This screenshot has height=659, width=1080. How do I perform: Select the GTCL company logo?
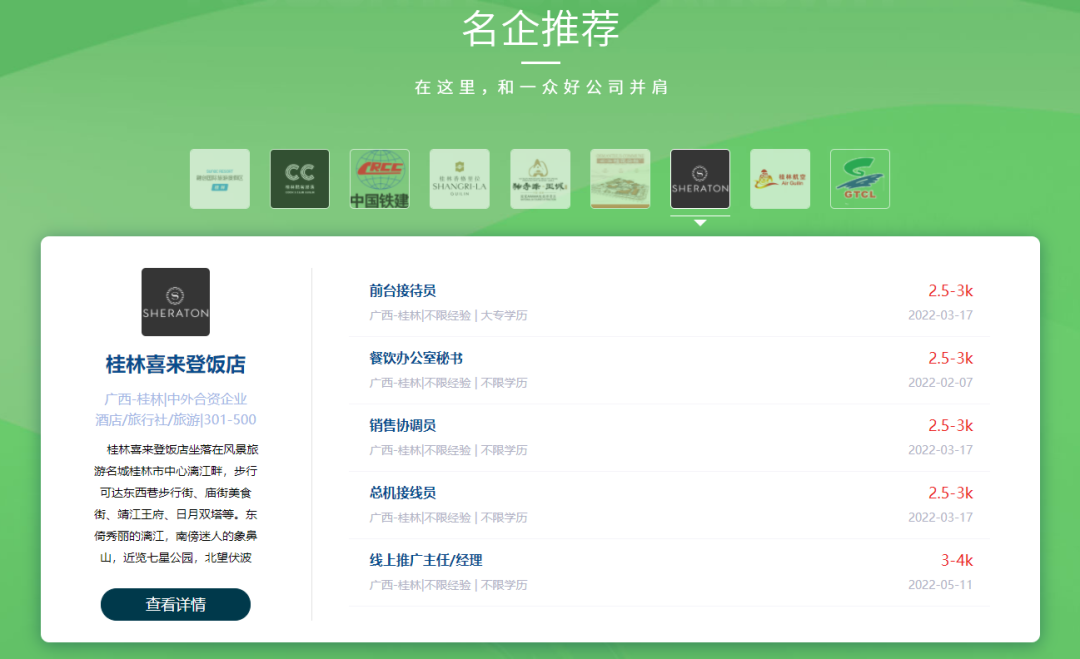tap(860, 179)
